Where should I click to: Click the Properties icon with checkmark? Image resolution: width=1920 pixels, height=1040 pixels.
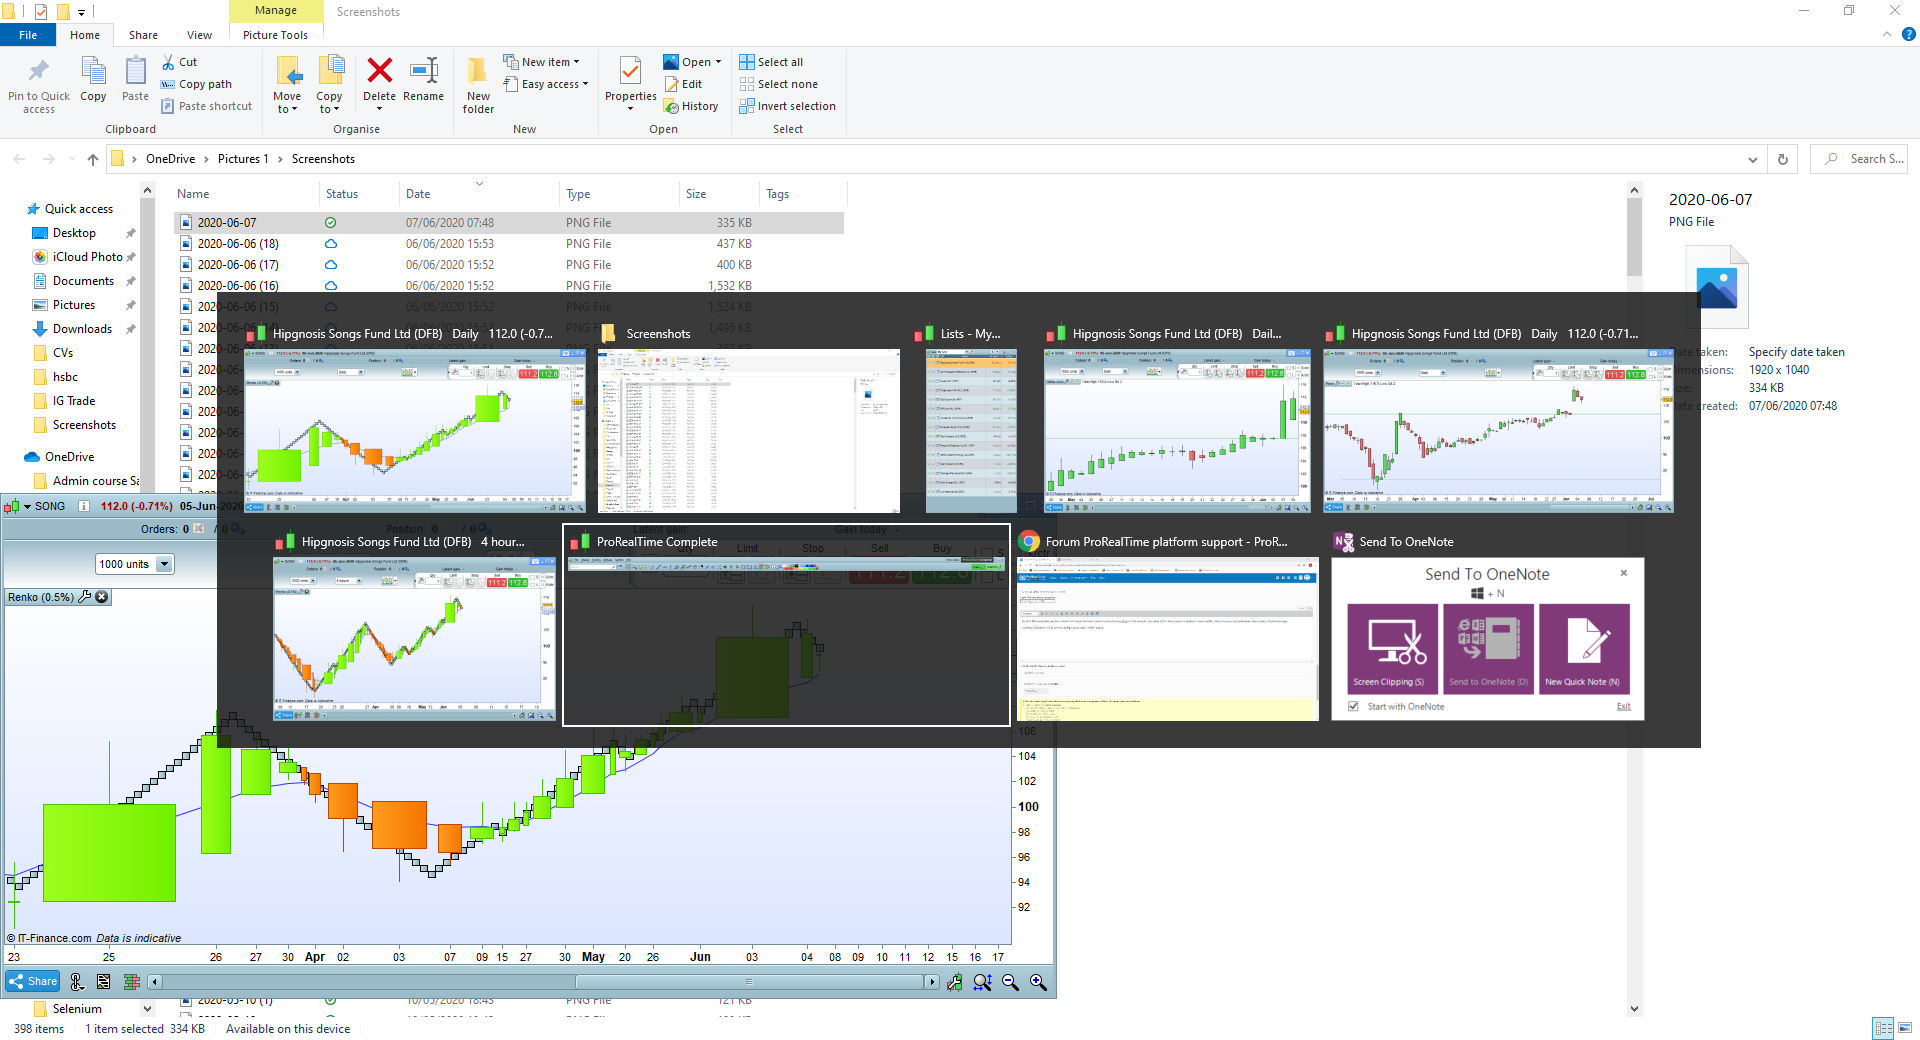click(630, 71)
